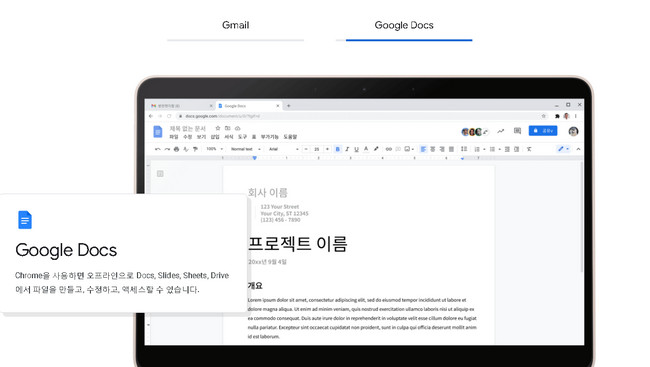Open the Arial font dropdown
Image resolution: width=650 pixels, height=367 pixels.
coord(284,149)
